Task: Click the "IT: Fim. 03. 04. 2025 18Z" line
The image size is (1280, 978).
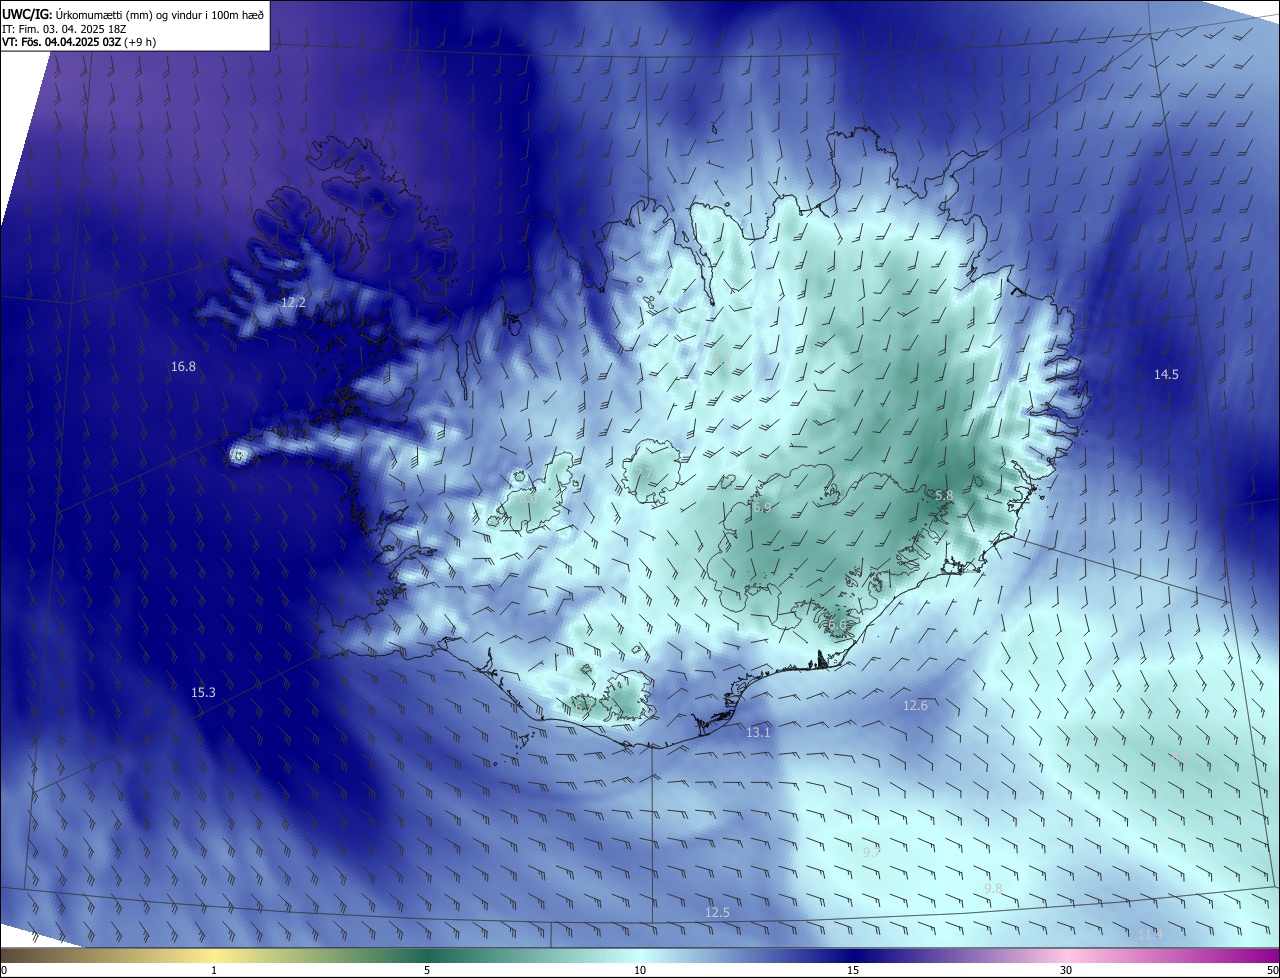Action: coord(64,28)
